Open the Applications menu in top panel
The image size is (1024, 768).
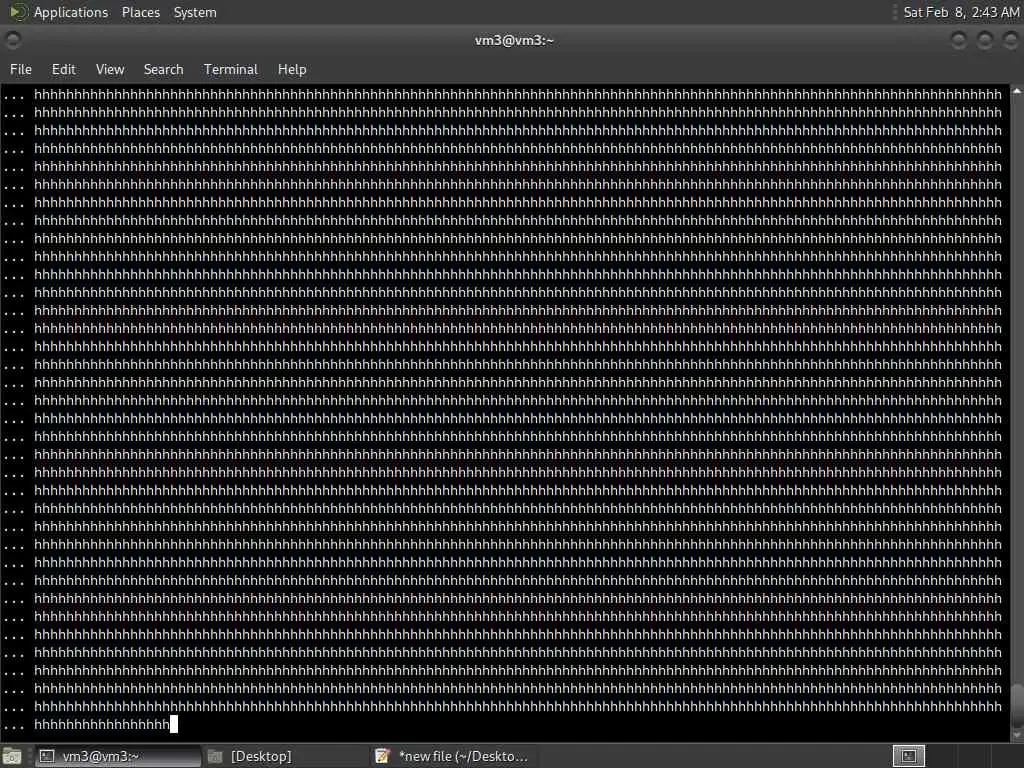tap(71, 12)
